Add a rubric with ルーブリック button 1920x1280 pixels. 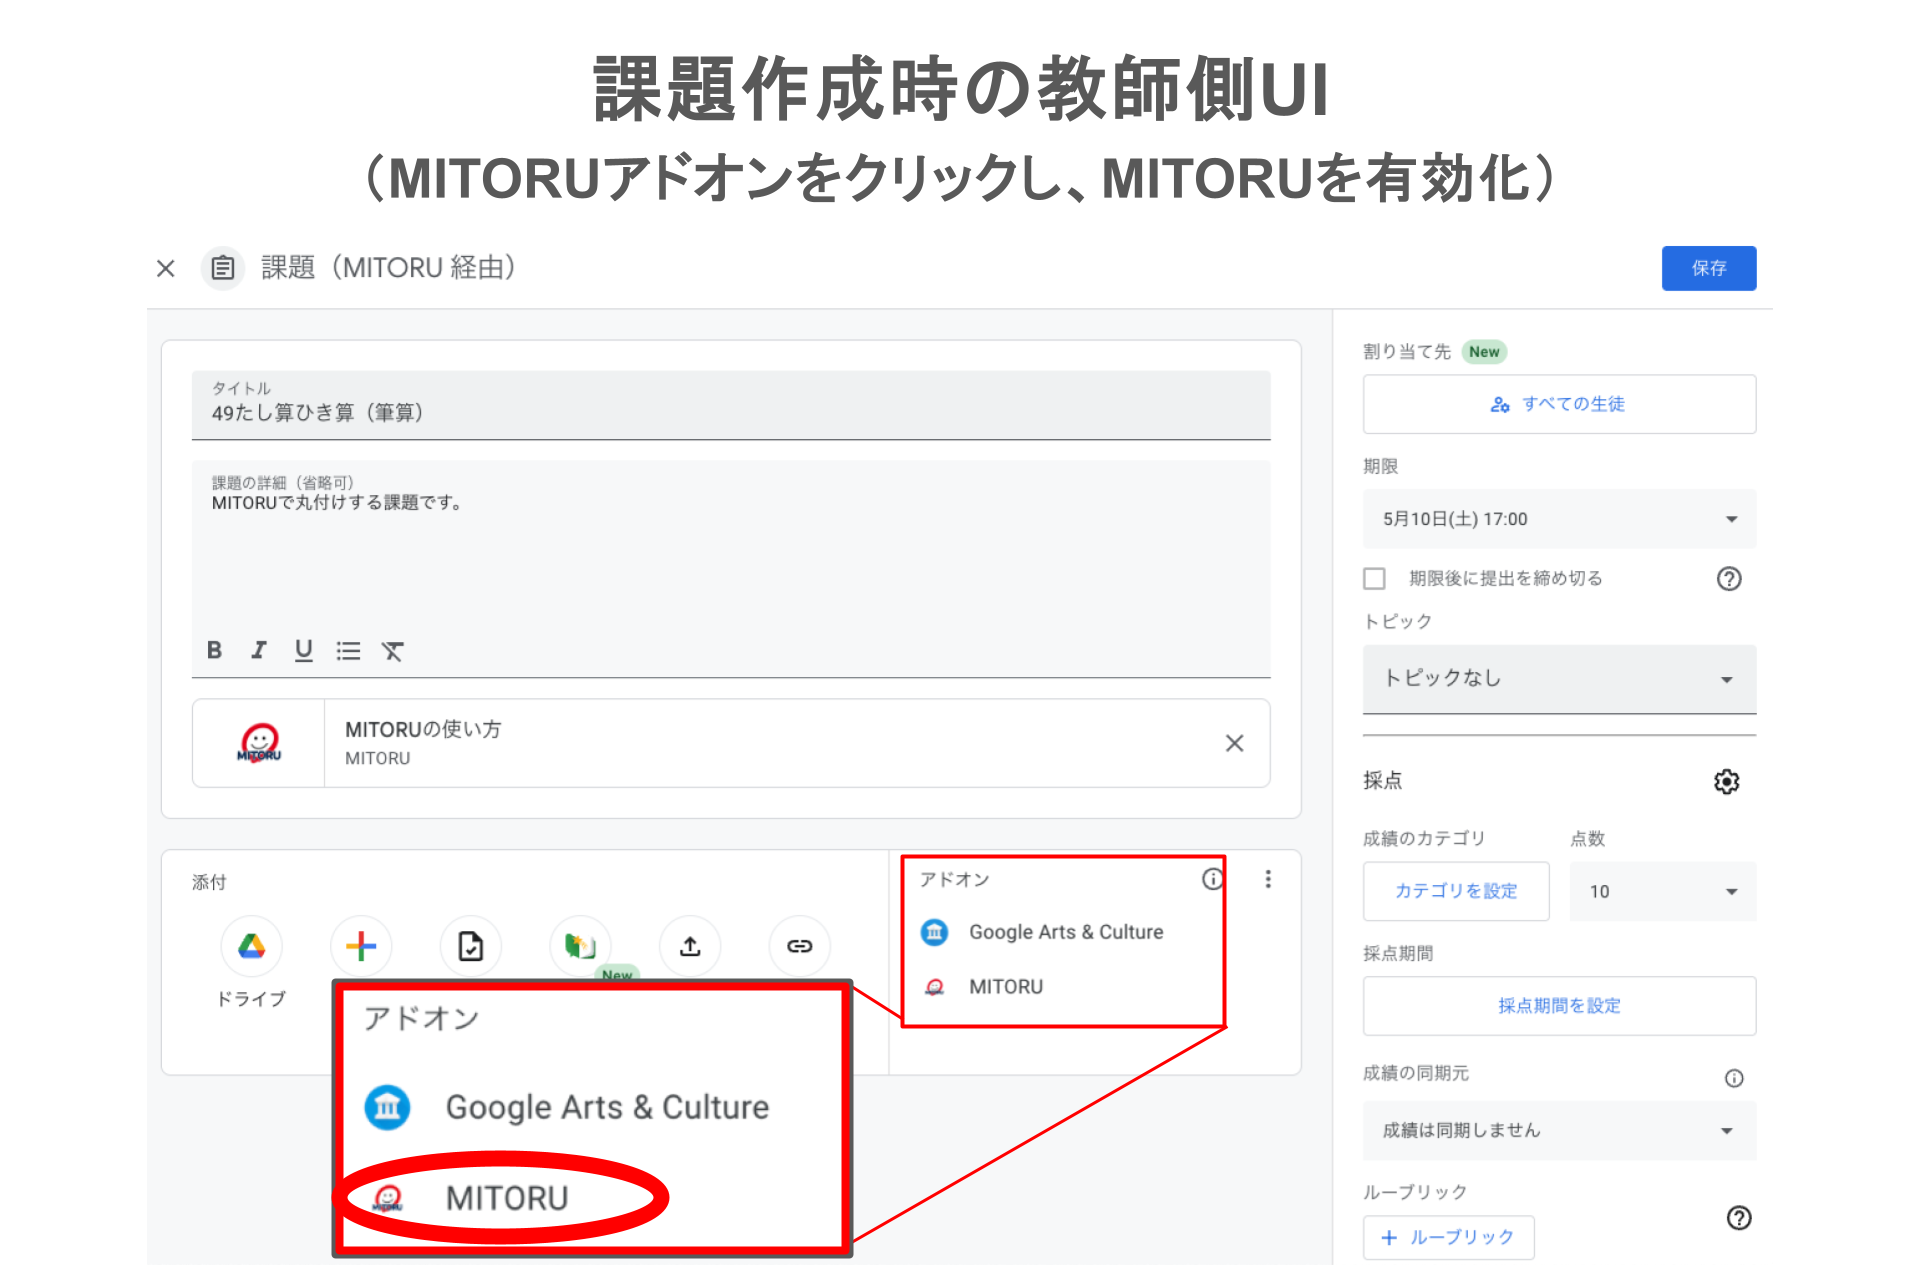coord(1448,1237)
